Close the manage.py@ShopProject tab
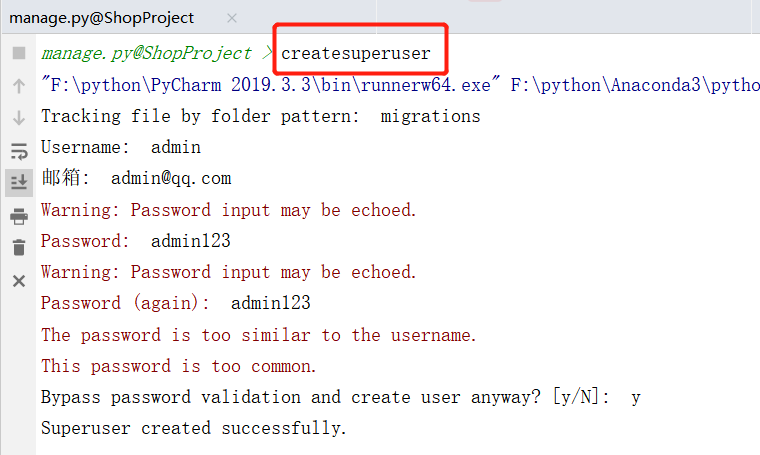Viewport: 760px width, 455px height. [232, 18]
